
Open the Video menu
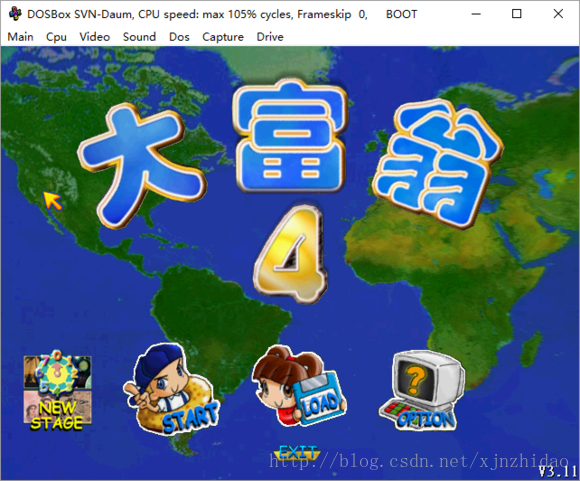point(95,37)
